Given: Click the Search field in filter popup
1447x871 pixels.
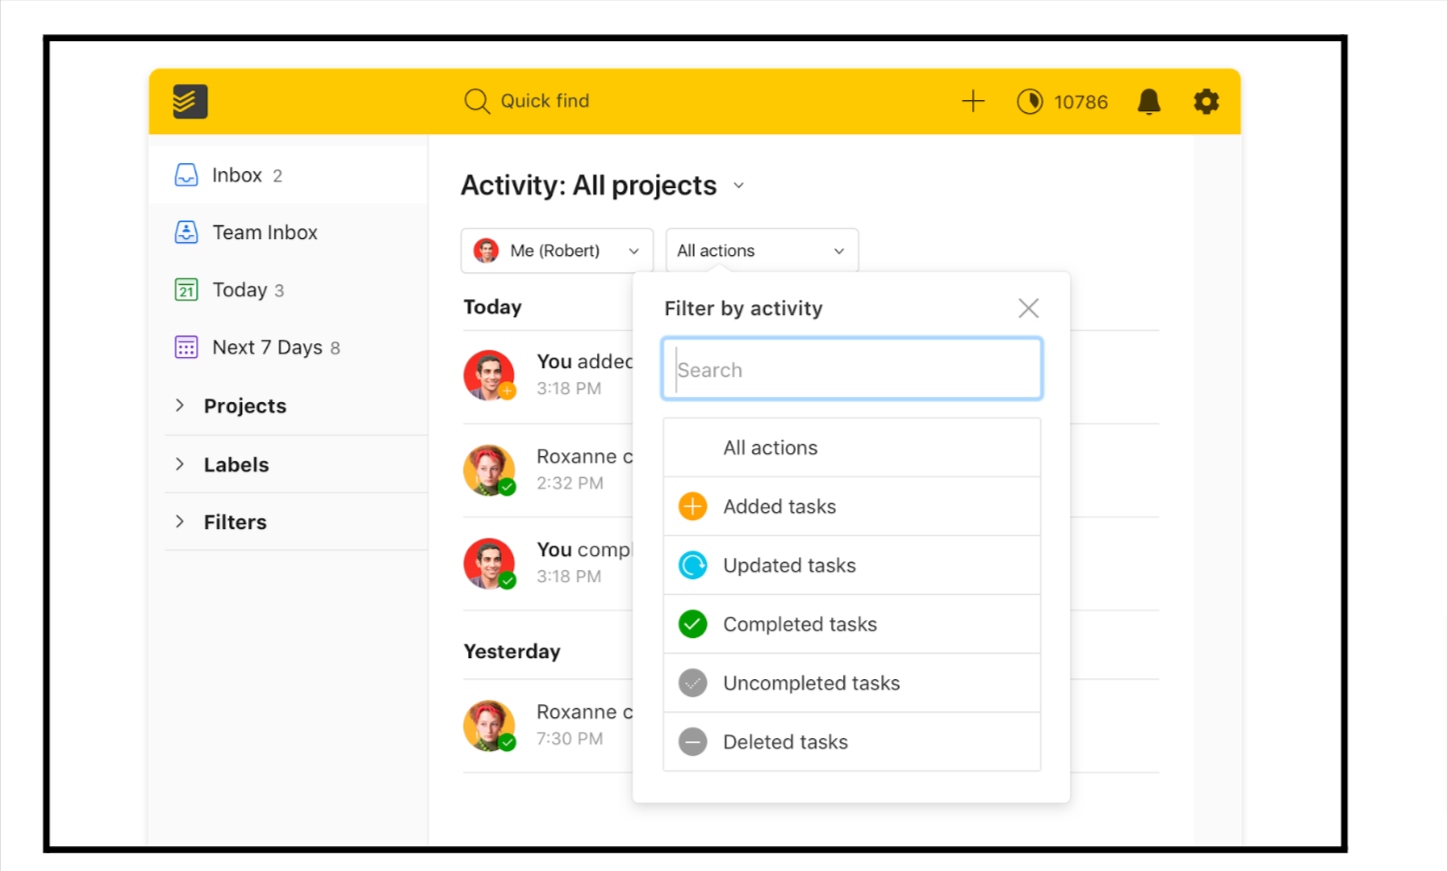Looking at the screenshot, I should point(852,370).
